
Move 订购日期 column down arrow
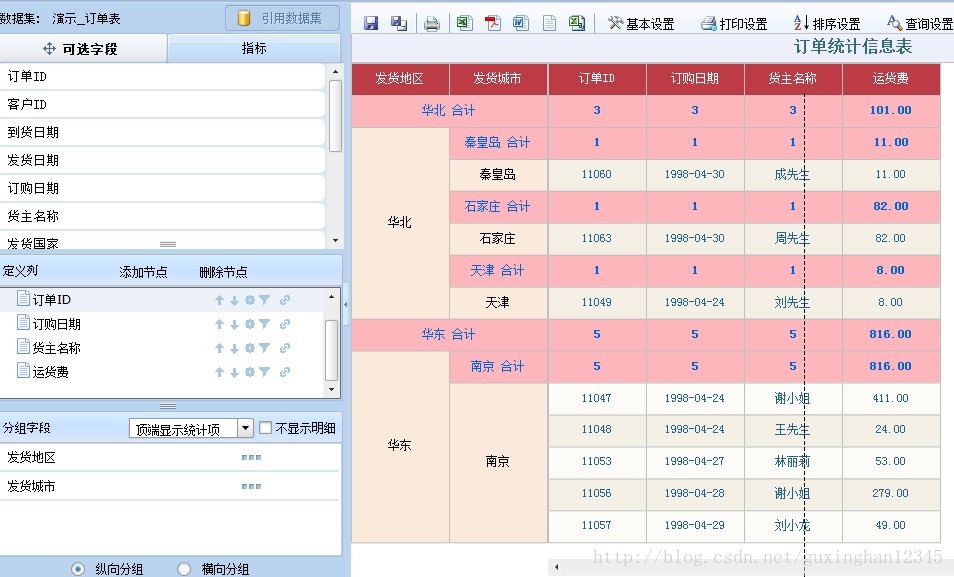pyautogui.click(x=234, y=324)
